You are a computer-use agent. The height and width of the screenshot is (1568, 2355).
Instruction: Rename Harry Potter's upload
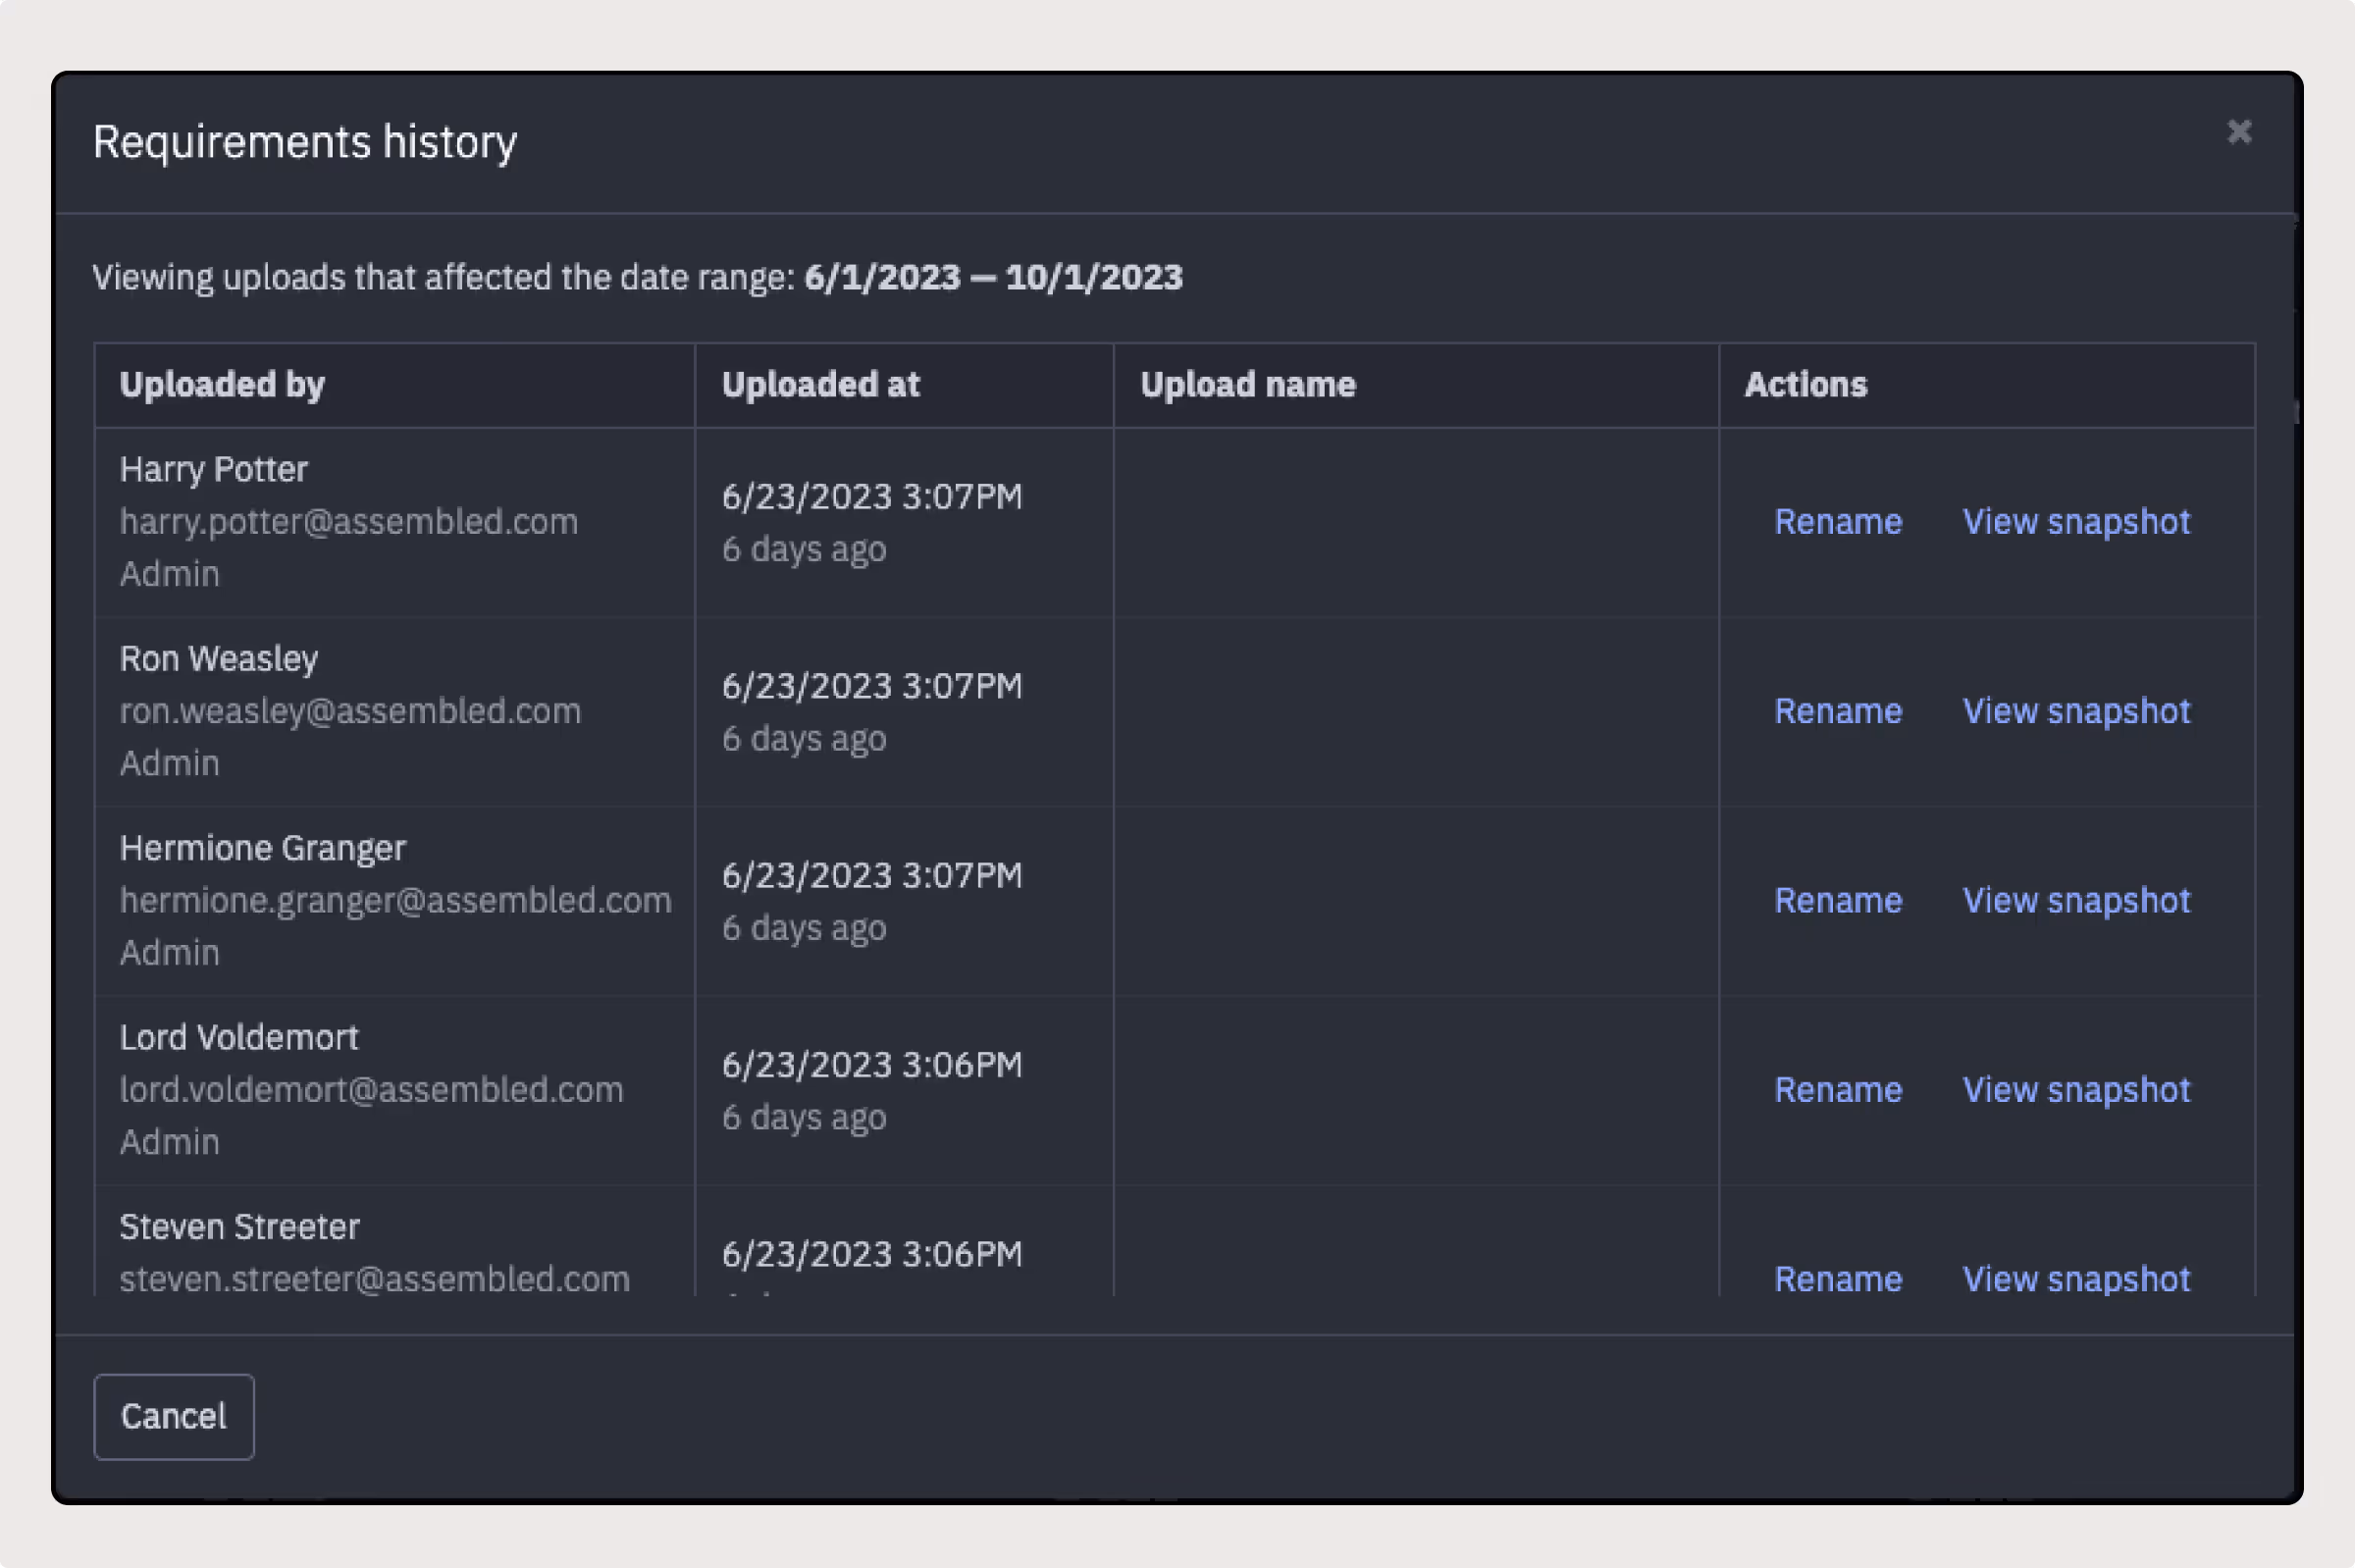pos(1837,522)
